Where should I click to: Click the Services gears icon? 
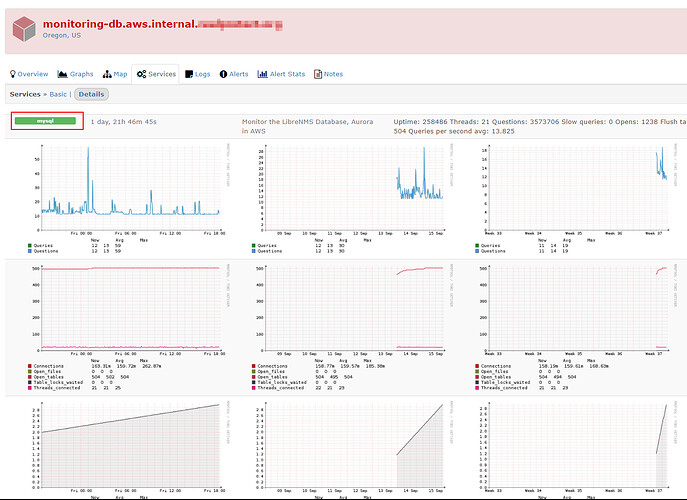click(x=141, y=74)
